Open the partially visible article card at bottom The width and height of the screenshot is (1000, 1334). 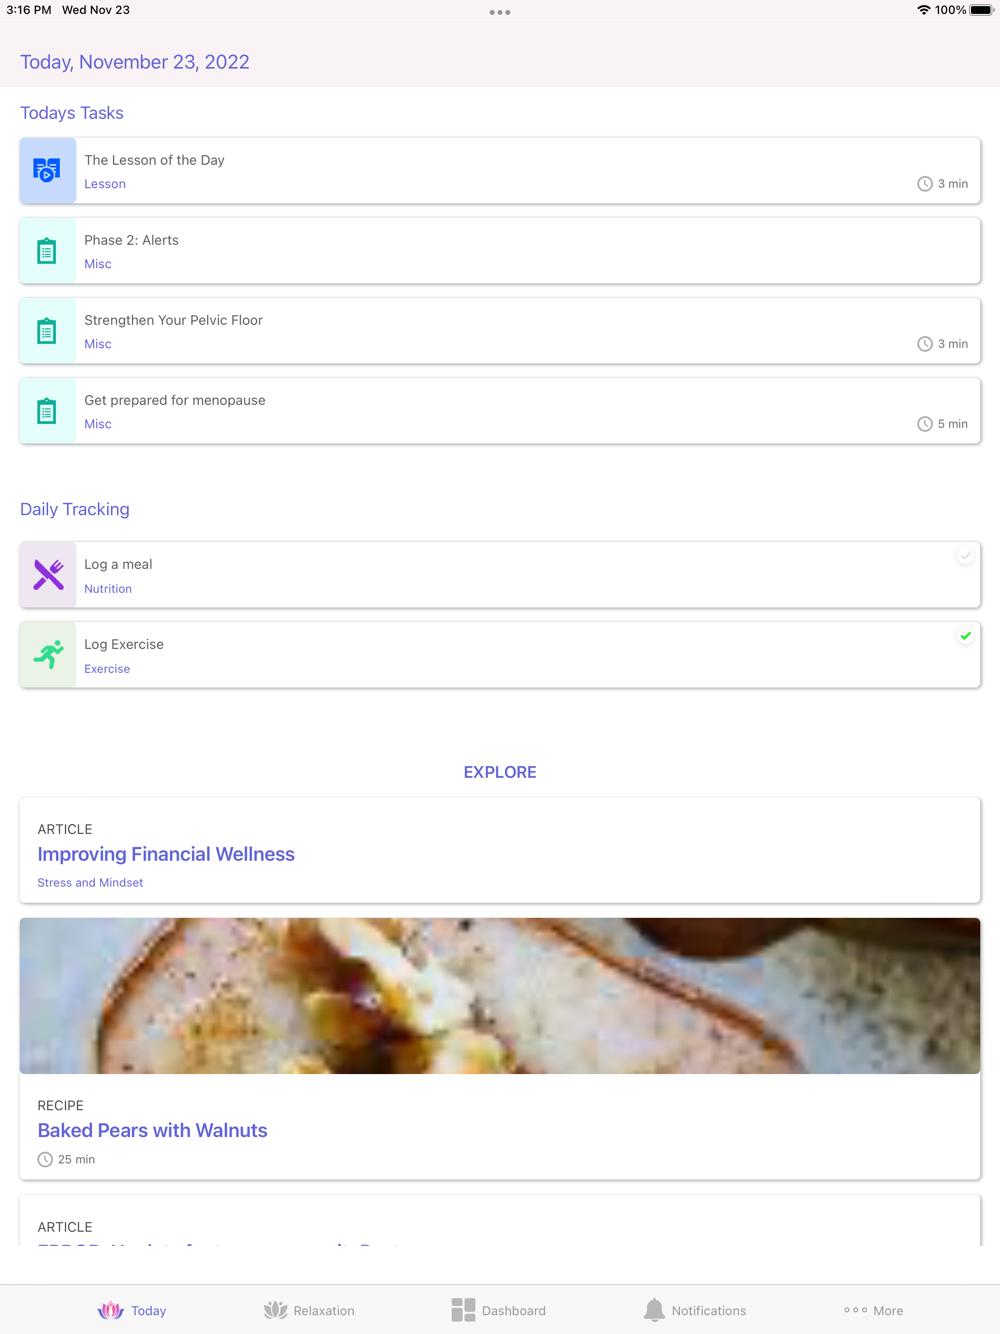(x=500, y=1227)
